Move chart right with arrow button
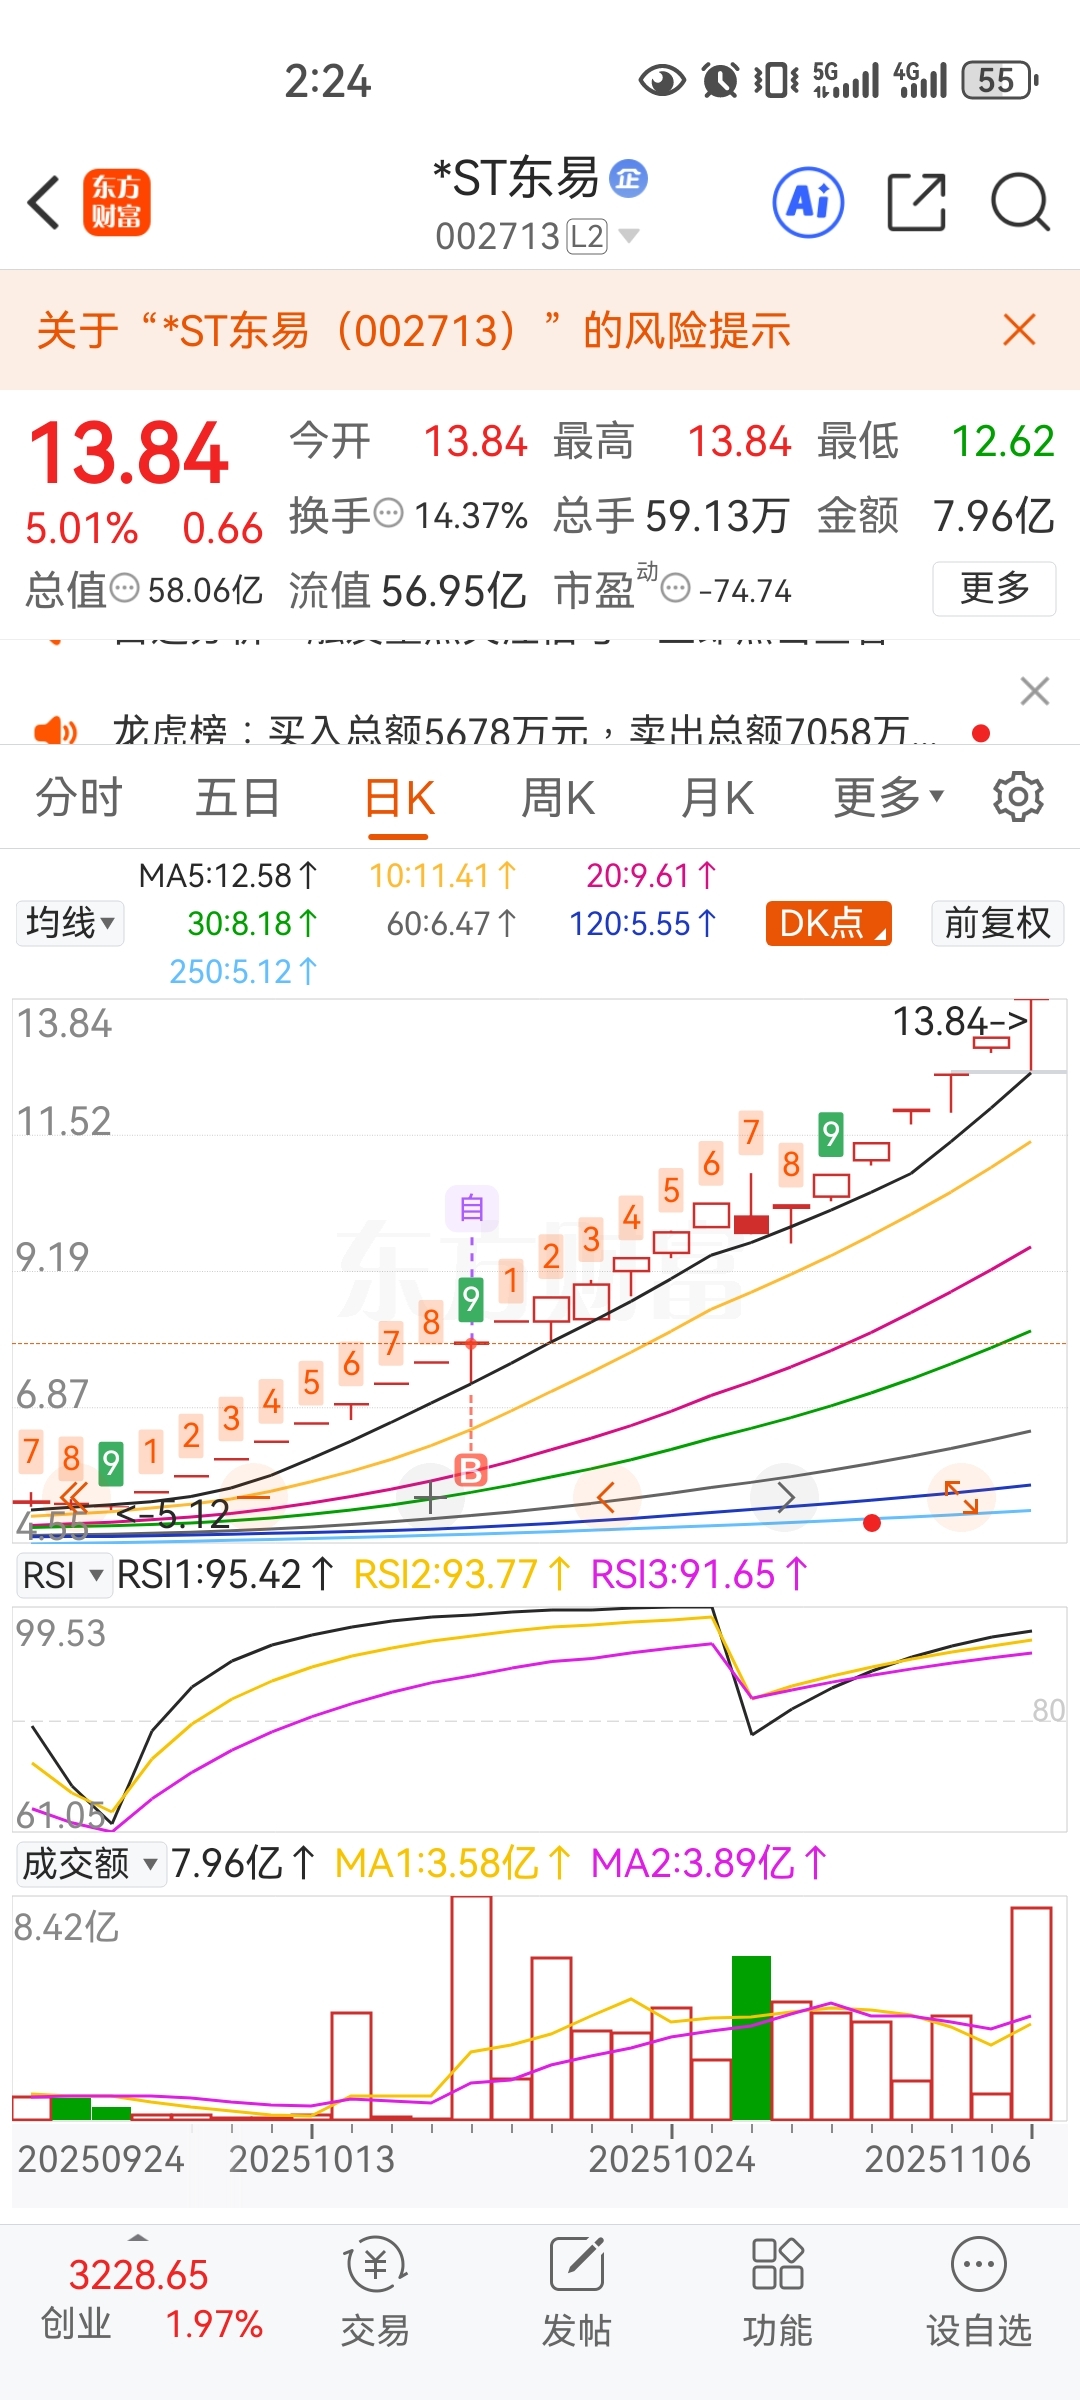Viewport: 1080px width, 2400px height. pyautogui.click(x=786, y=1497)
